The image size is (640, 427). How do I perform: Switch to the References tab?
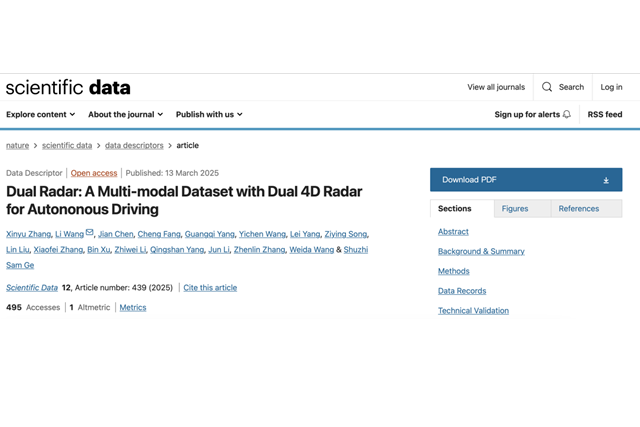(x=578, y=208)
